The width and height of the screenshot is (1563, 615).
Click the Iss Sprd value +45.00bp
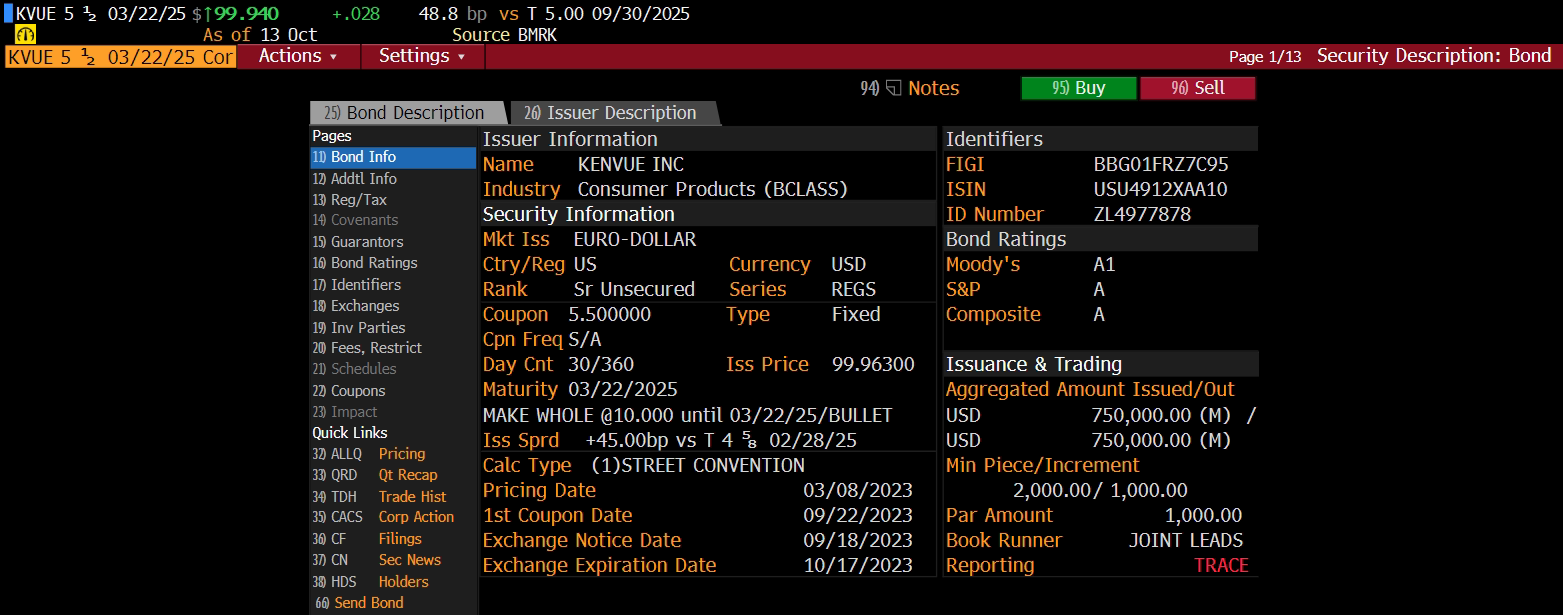(x=629, y=440)
